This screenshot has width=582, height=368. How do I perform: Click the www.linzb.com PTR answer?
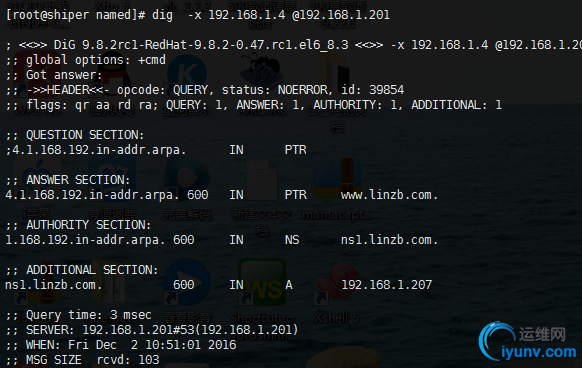tap(389, 195)
